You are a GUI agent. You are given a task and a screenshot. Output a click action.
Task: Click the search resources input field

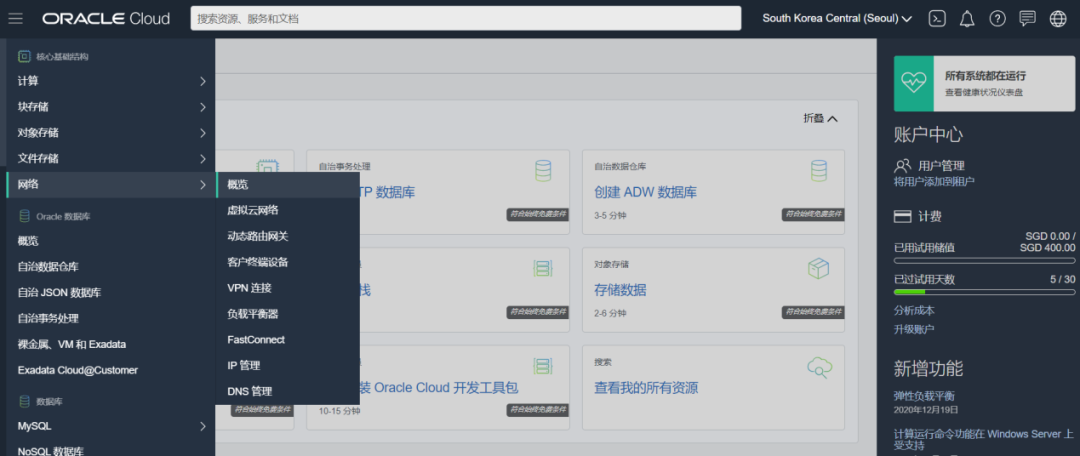coord(466,19)
